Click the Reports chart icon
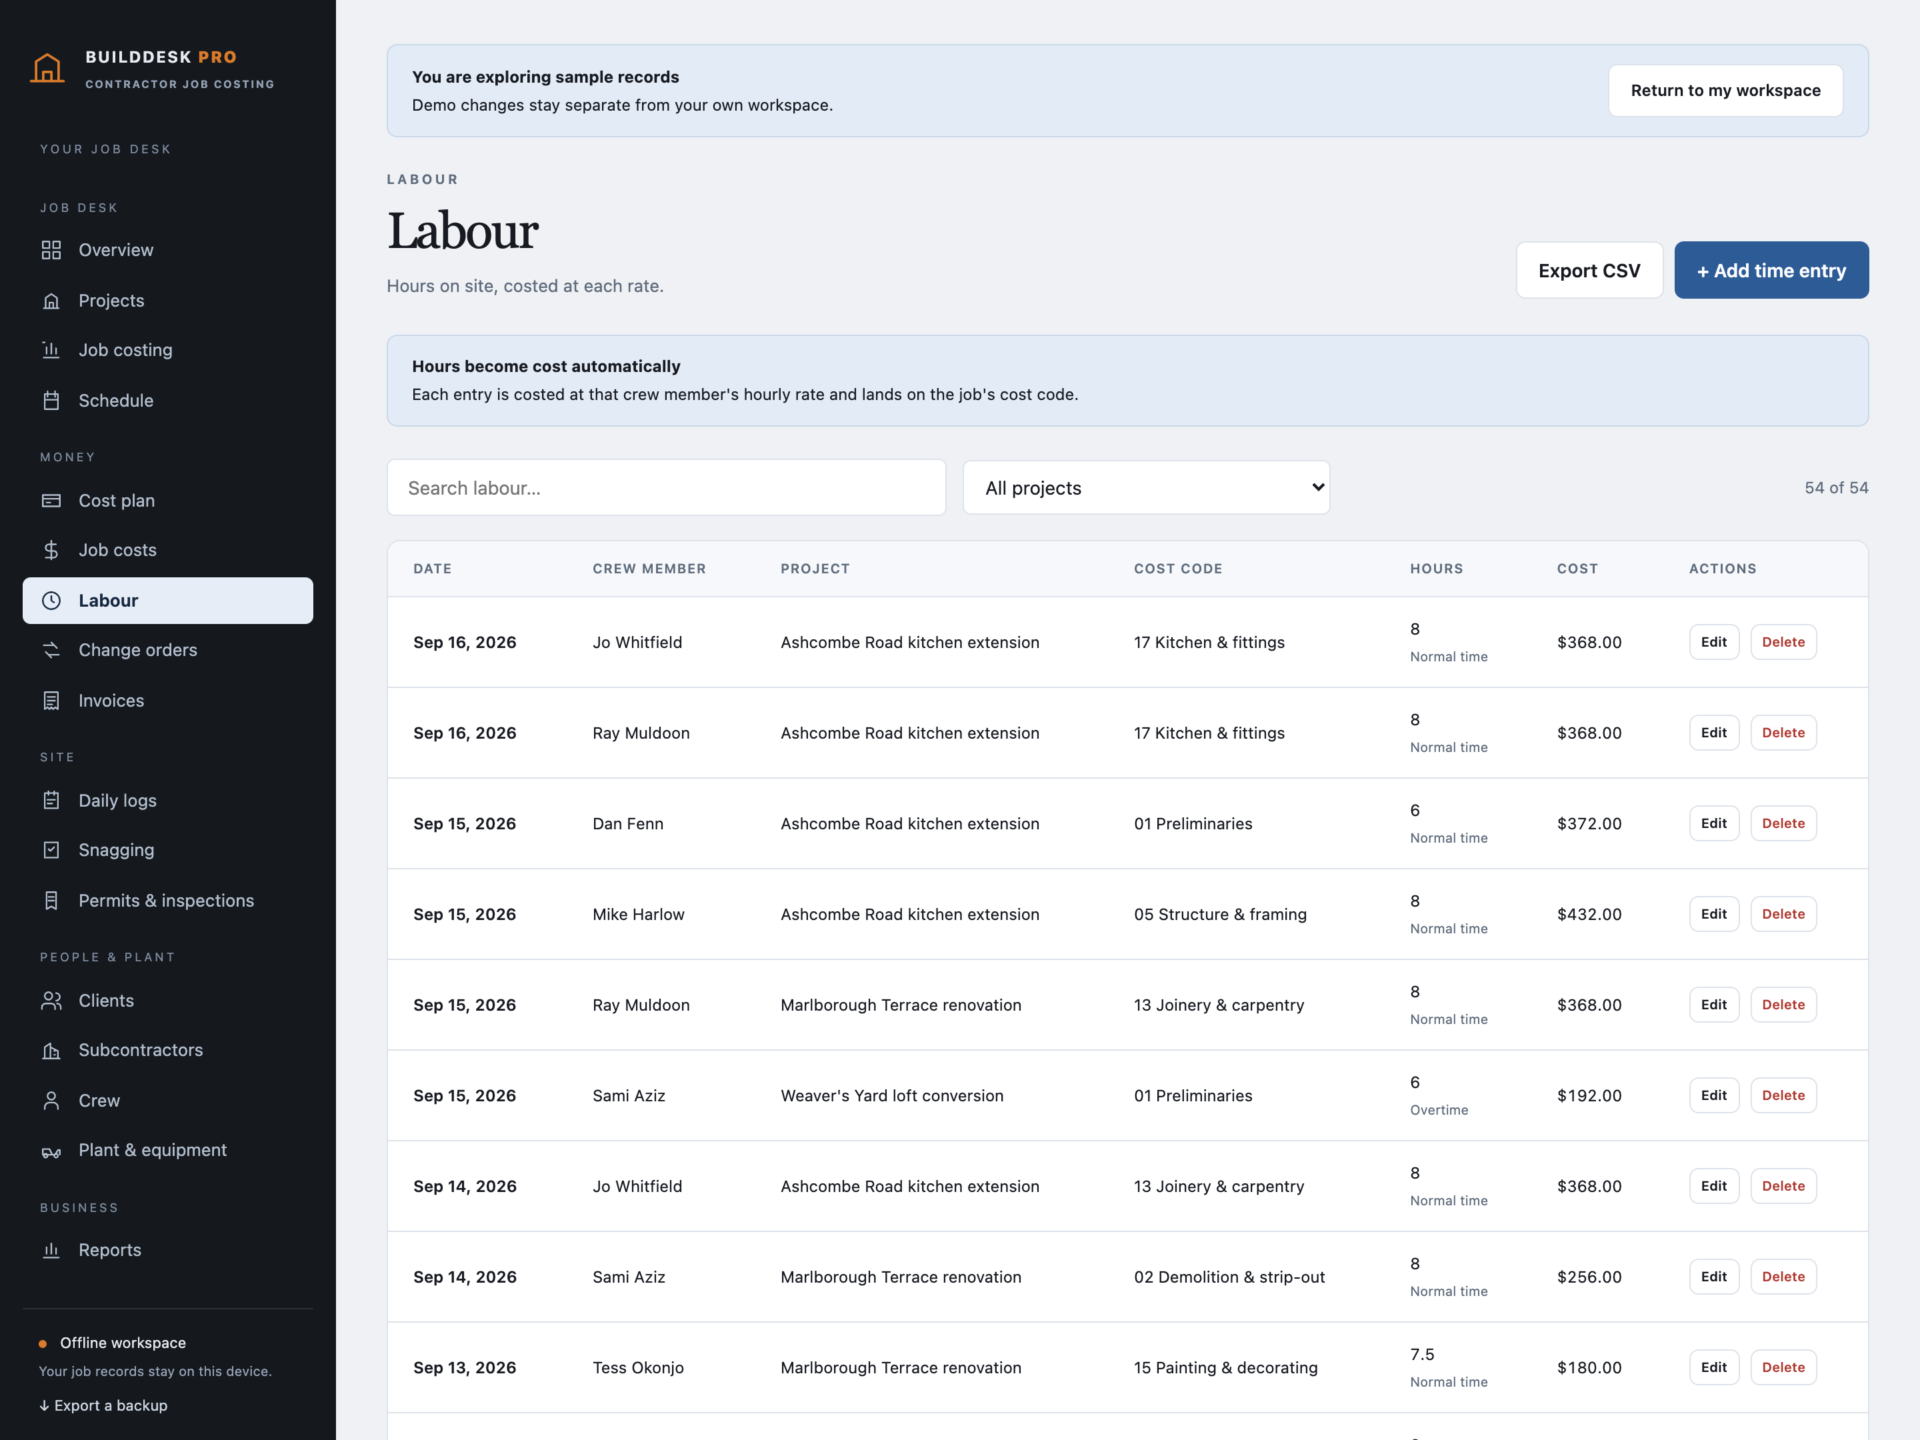This screenshot has height=1440, width=1920. 51,1250
